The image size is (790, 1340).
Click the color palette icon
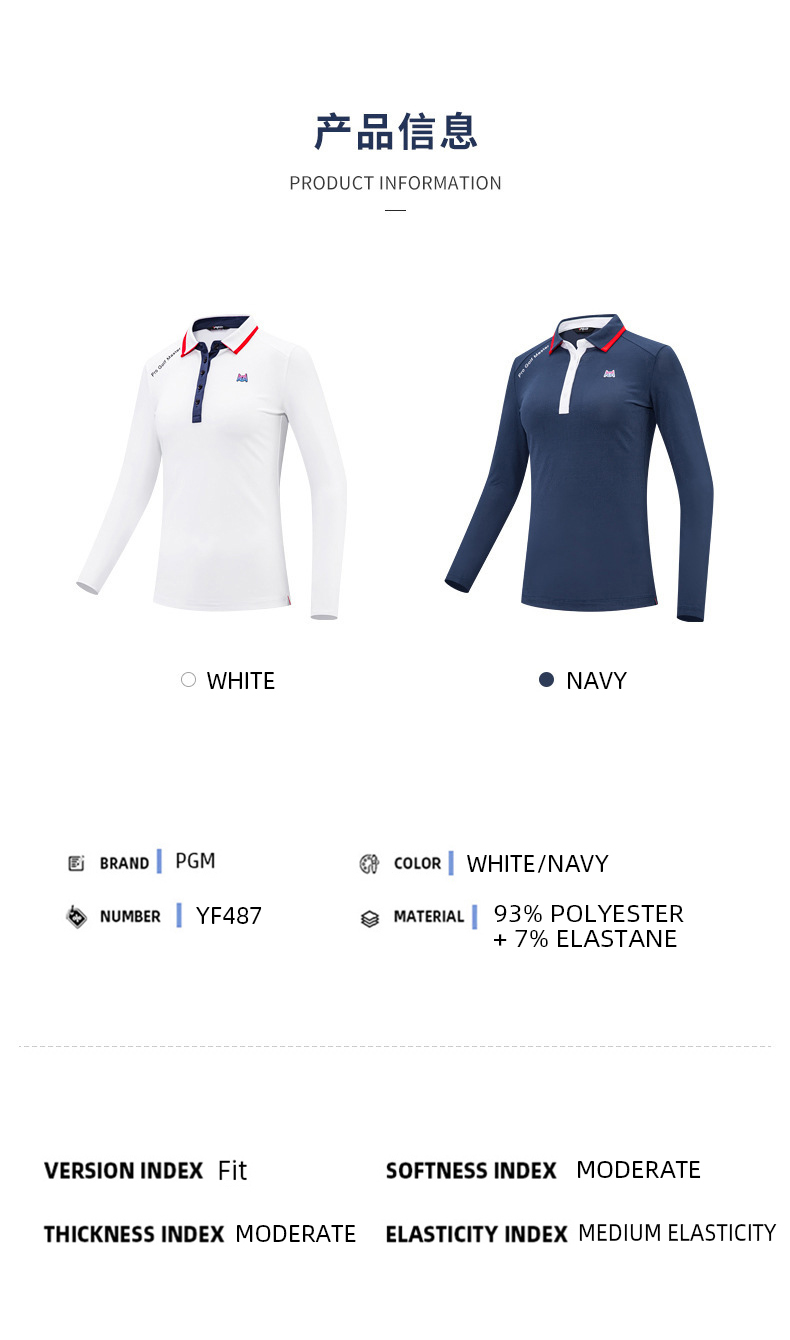pyautogui.click(x=369, y=864)
